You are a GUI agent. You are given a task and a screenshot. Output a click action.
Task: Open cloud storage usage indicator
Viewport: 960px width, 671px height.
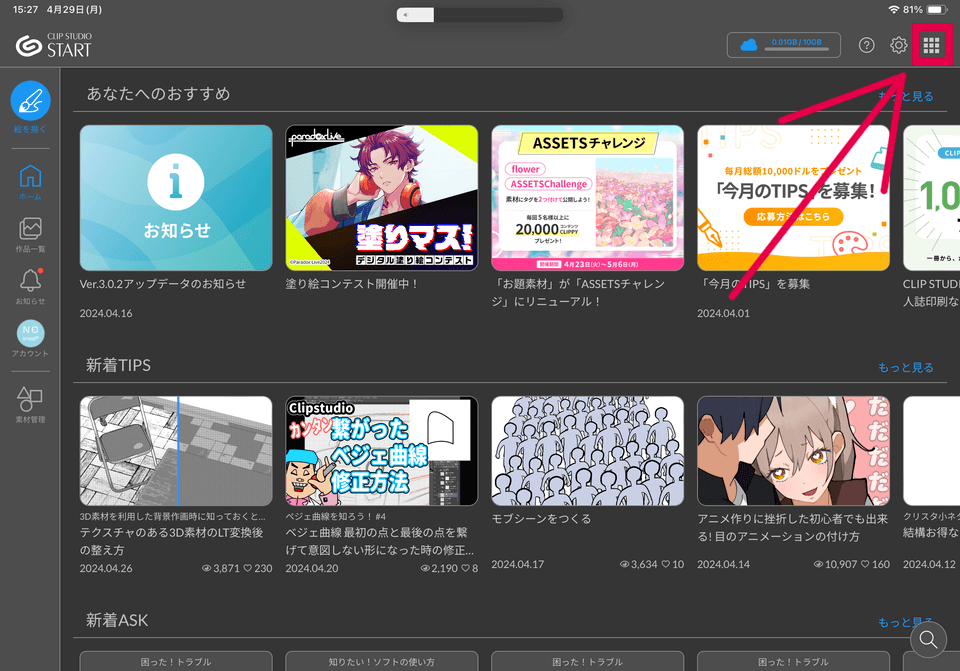pyautogui.click(x=784, y=45)
